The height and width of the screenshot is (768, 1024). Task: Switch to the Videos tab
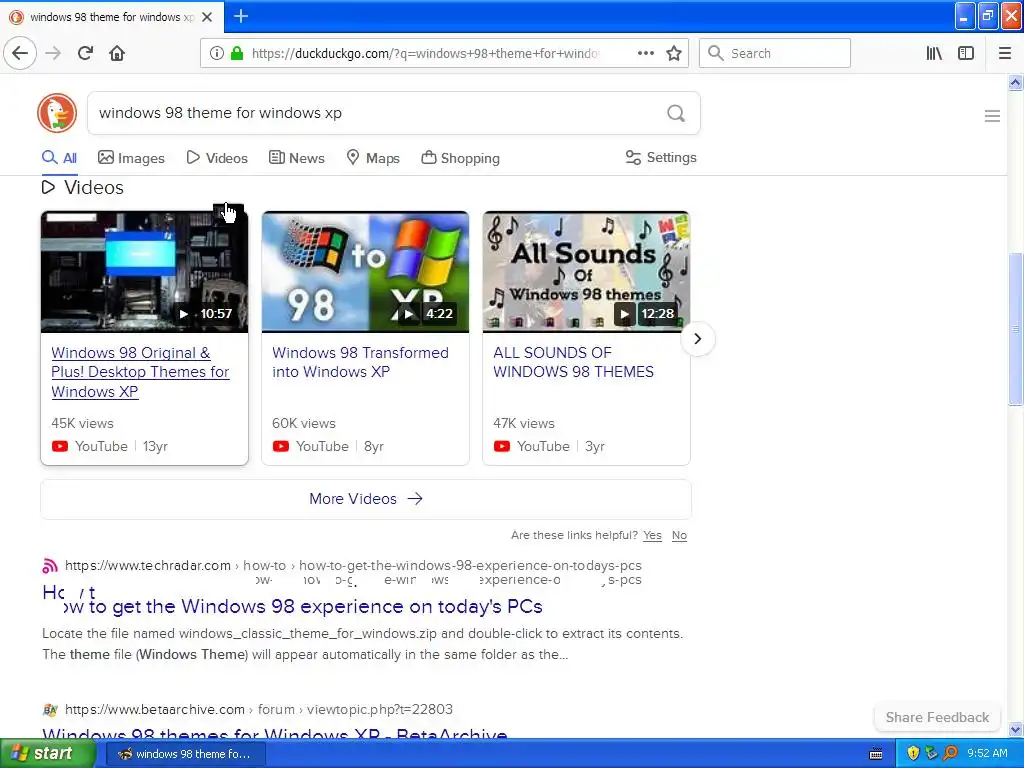click(x=217, y=158)
